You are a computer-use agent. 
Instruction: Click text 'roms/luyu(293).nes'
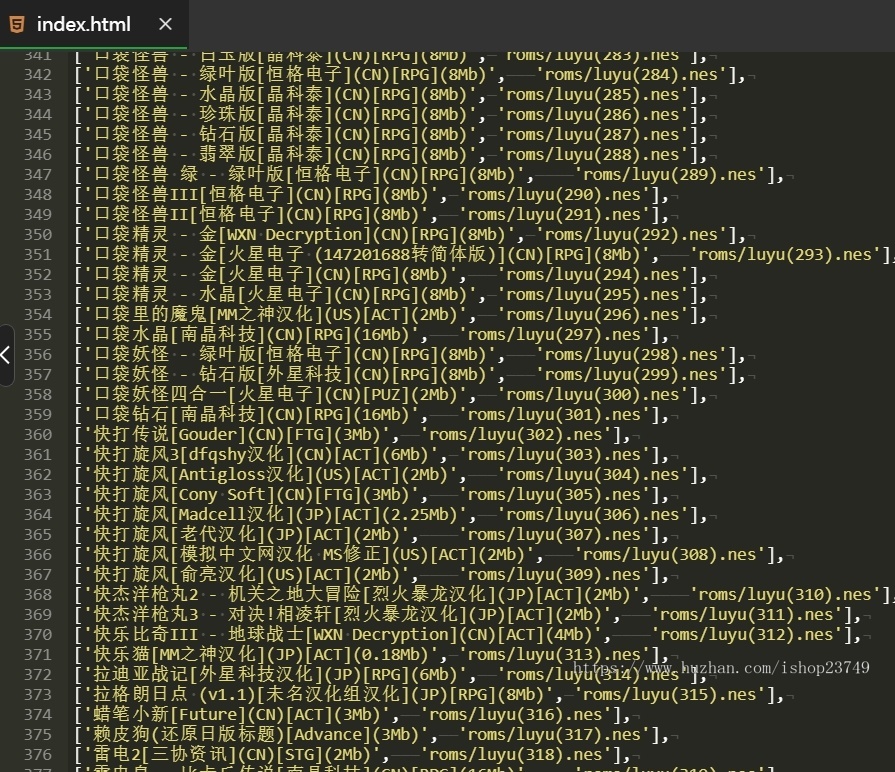coord(784,254)
